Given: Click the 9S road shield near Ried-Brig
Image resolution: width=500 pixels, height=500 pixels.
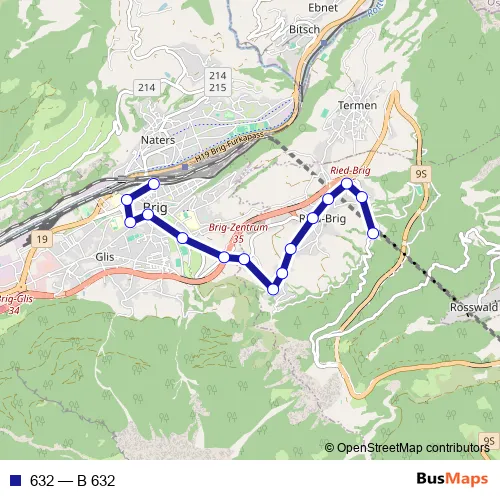Looking at the screenshot, I should tap(421, 174).
